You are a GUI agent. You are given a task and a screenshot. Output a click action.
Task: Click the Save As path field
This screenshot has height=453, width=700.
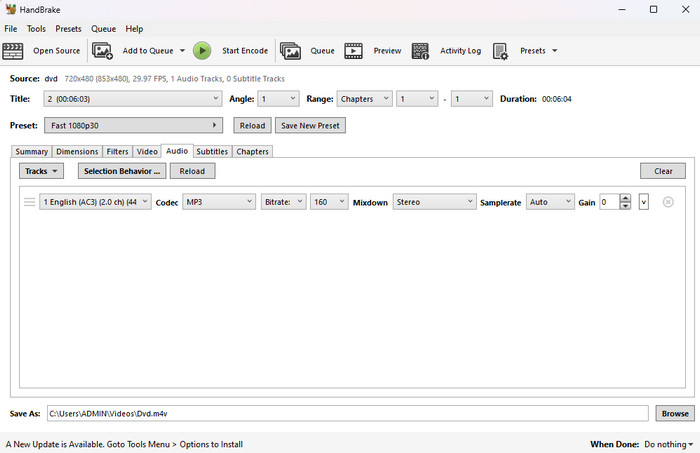347,414
